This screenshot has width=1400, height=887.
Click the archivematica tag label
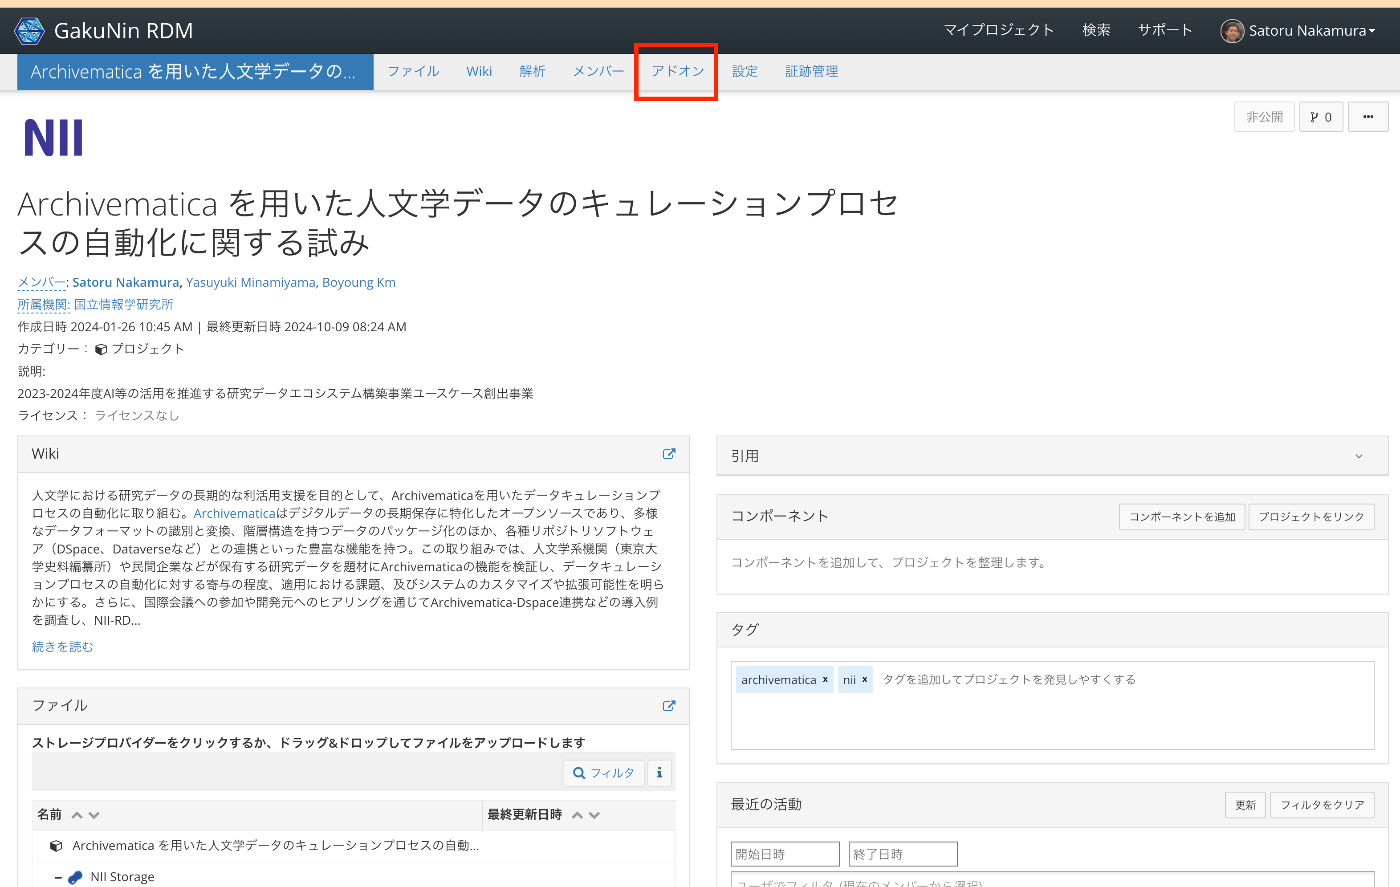778,680
